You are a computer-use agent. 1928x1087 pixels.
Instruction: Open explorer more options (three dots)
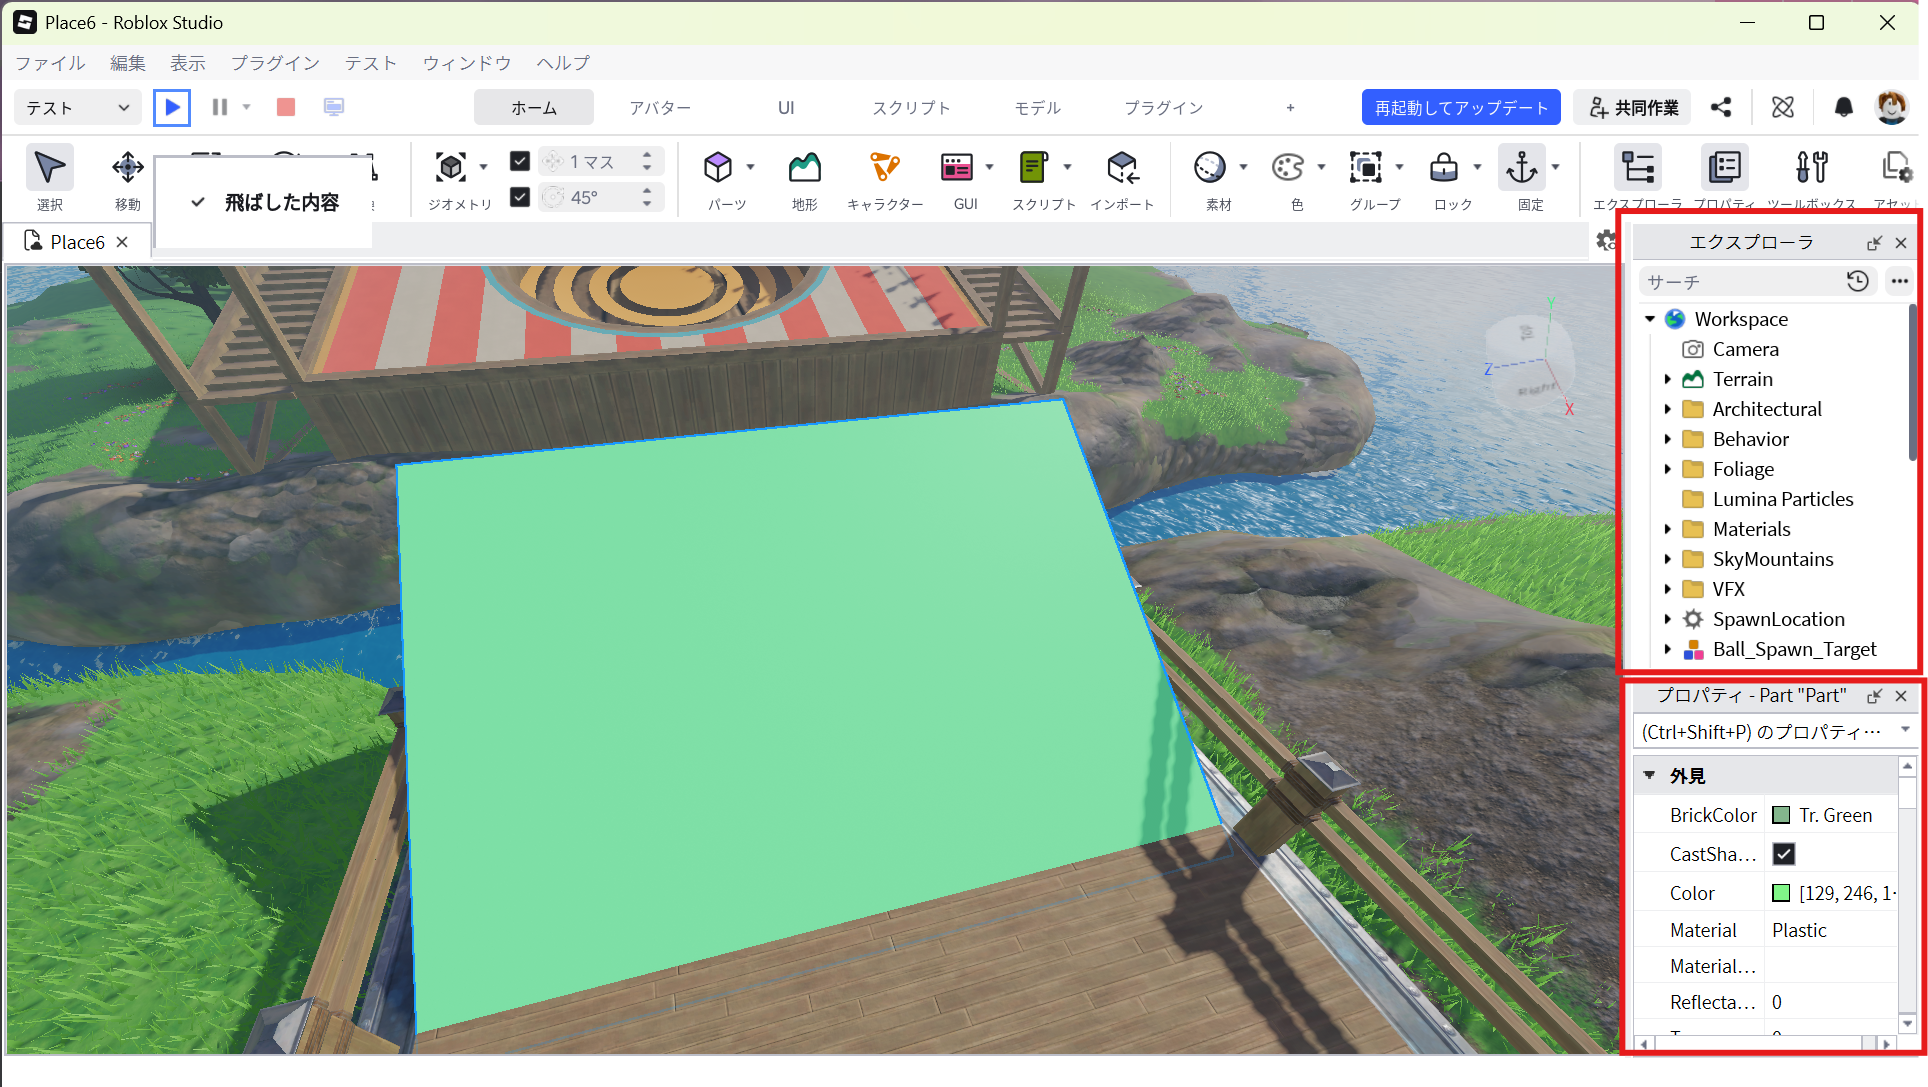pyautogui.click(x=1900, y=282)
